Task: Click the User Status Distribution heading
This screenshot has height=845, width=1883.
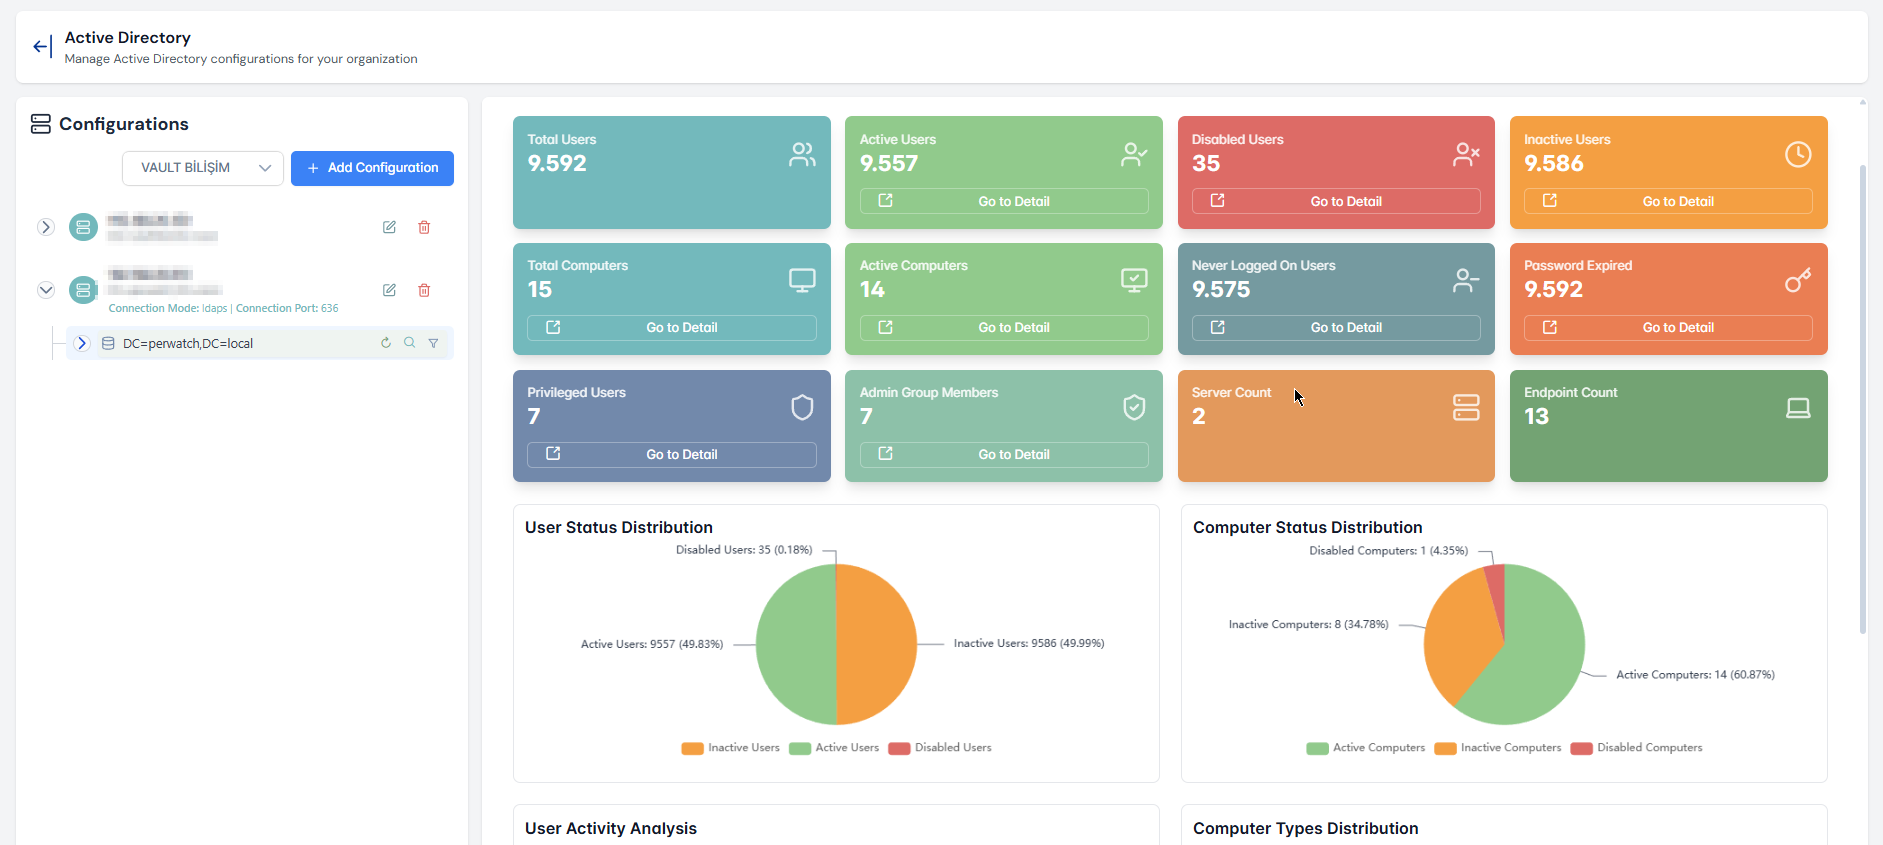Action: tap(619, 527)
